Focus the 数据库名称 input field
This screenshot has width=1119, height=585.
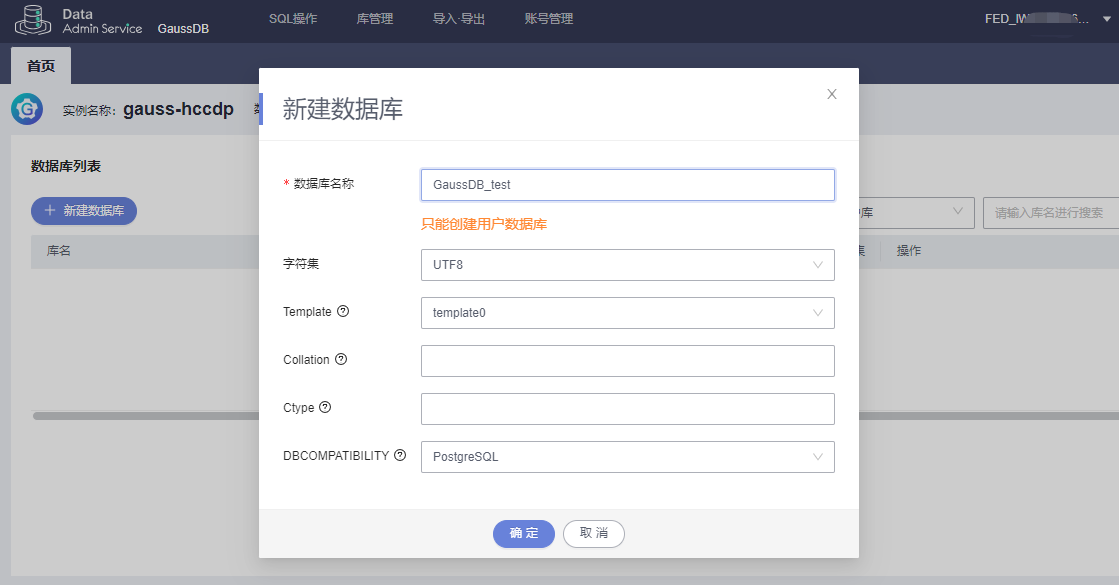(627, 185)
